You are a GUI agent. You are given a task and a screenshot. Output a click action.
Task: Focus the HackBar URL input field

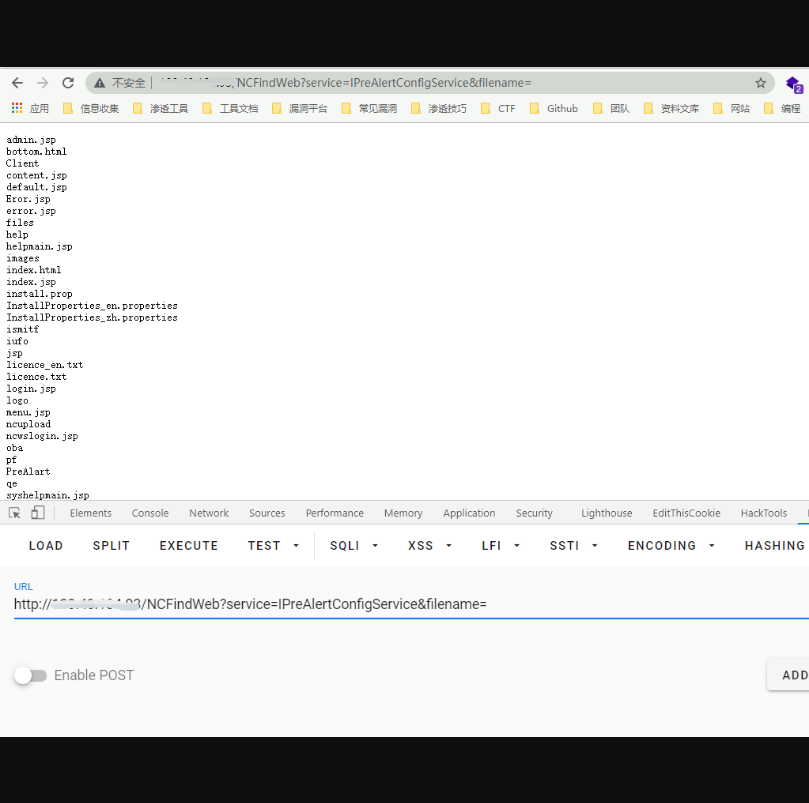tap(411, 604)
